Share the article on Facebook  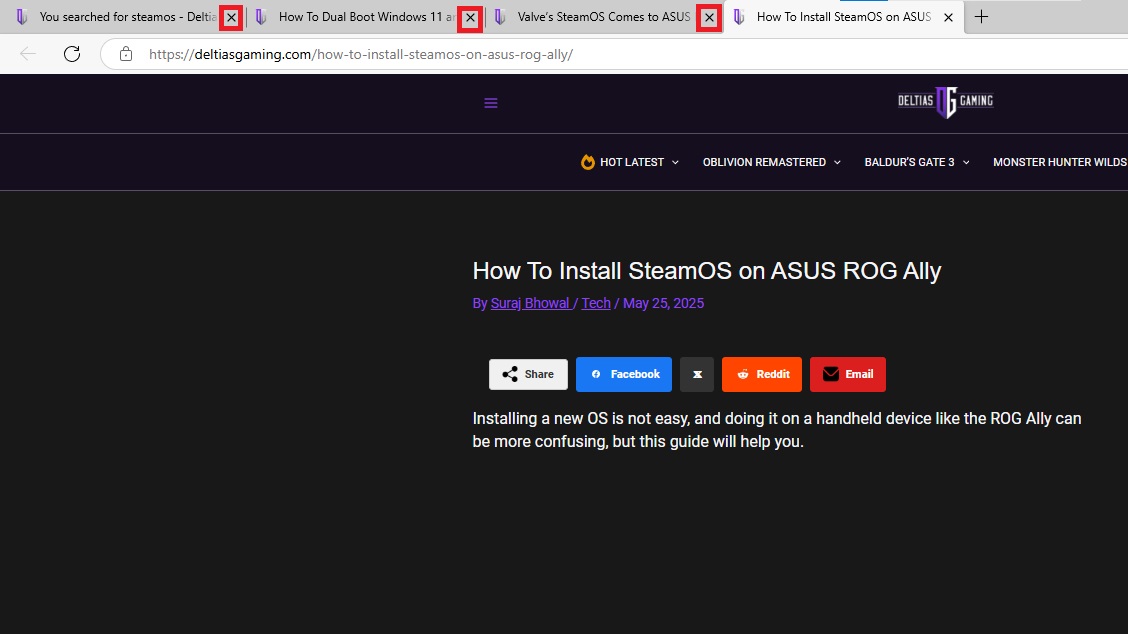coord(624,374)
